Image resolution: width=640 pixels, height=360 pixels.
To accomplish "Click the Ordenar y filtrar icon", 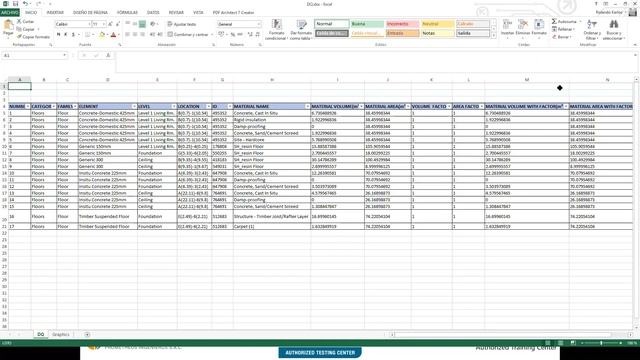I will pos(592,24).
